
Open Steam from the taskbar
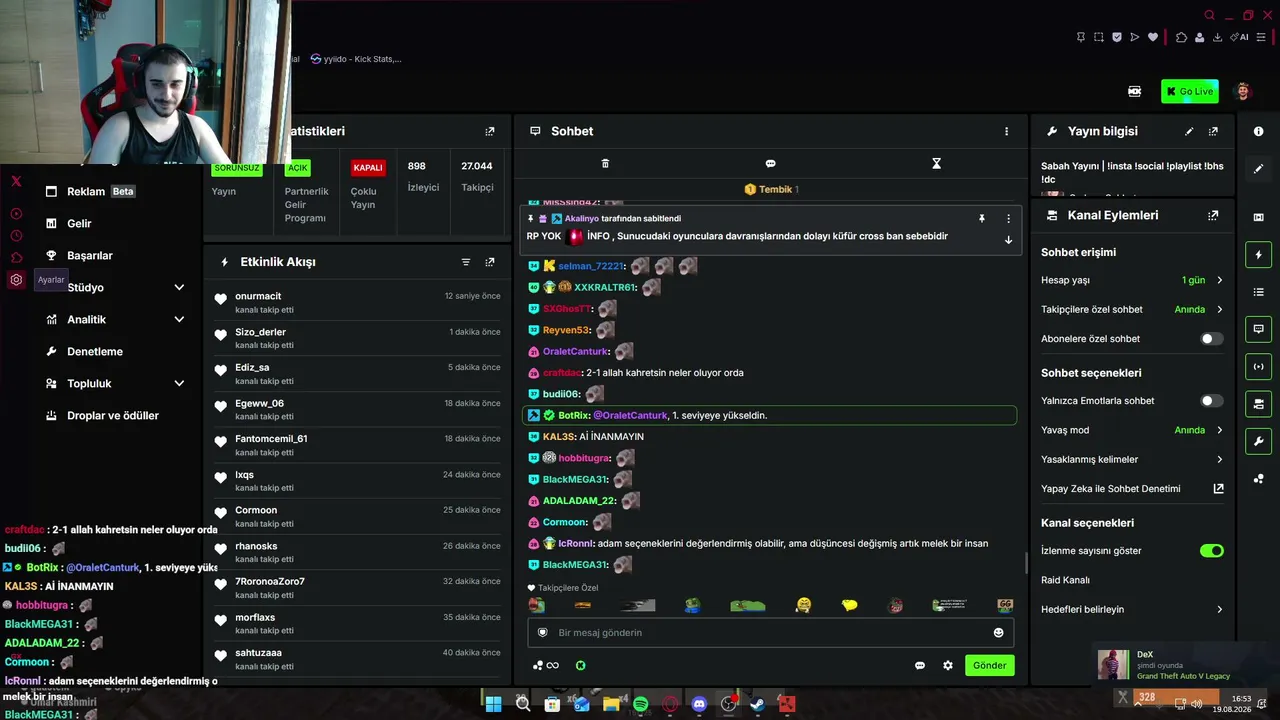coord(757,704)
